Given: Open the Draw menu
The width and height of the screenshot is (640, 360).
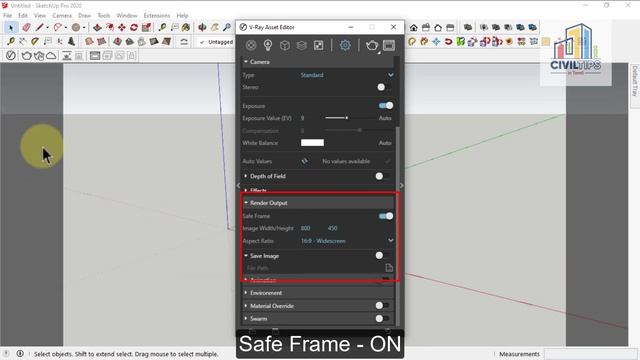Looking at the screenshot, I should (x=84, y=16).
